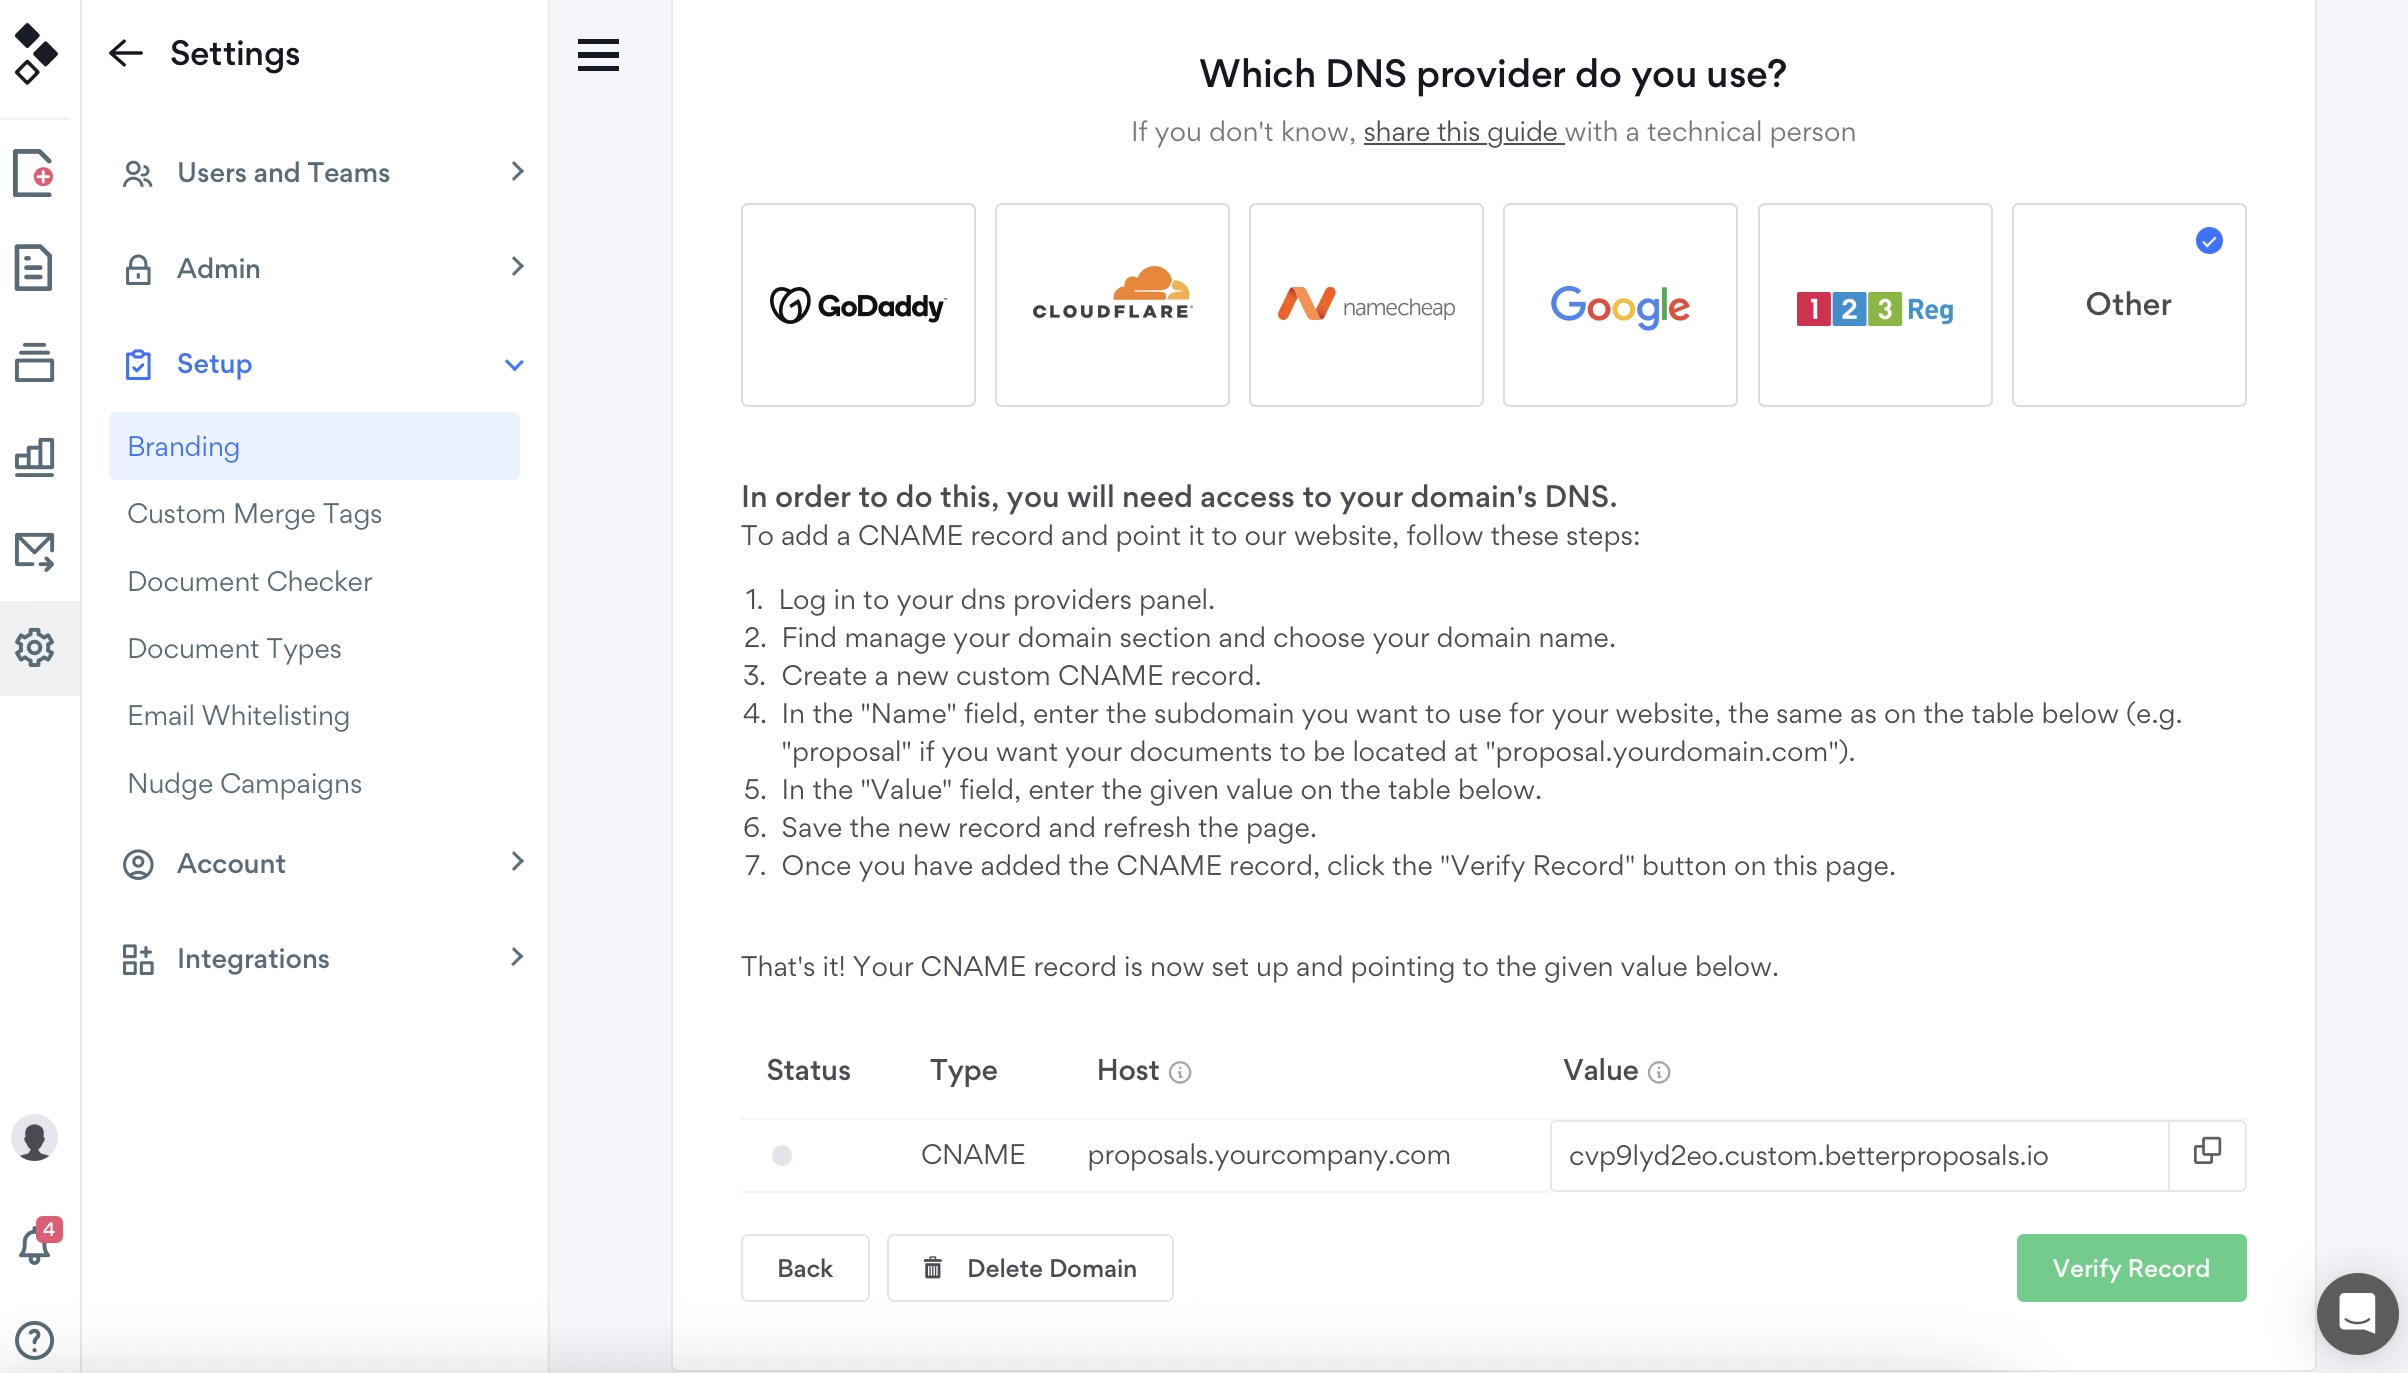Image resolution: width=2408 pixels, height=1373 pixels.
Task: Click the Back button
Action: coord(805,1268)
